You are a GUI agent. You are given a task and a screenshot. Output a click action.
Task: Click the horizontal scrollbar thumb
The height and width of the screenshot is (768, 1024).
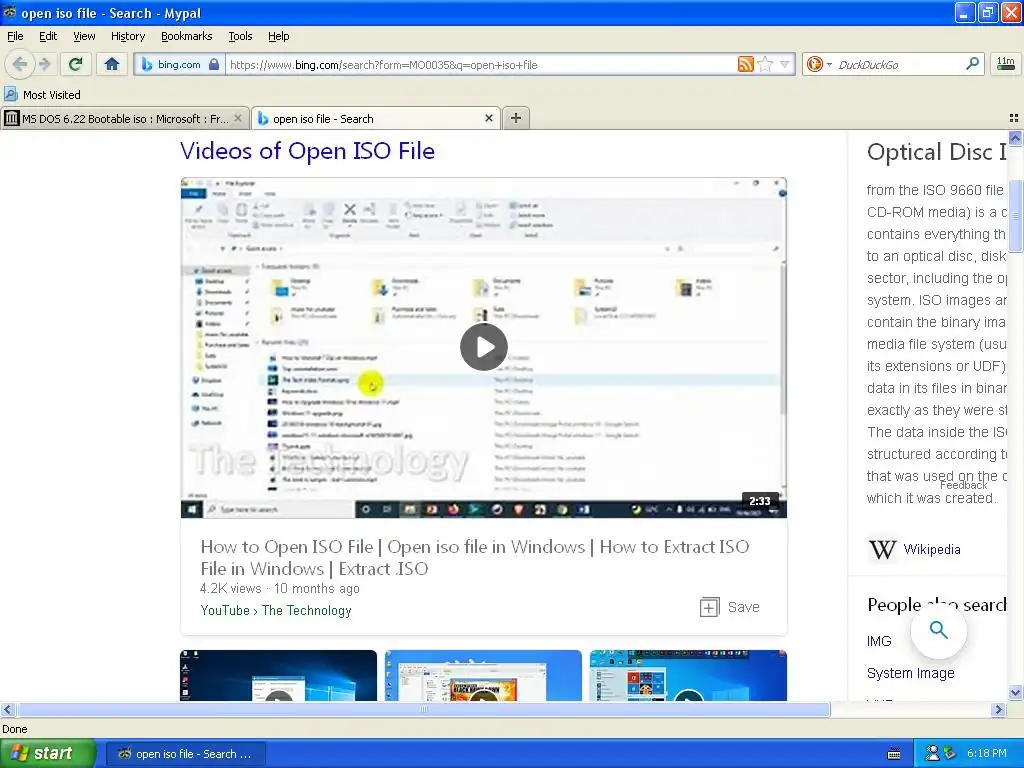tap(424, 709)
